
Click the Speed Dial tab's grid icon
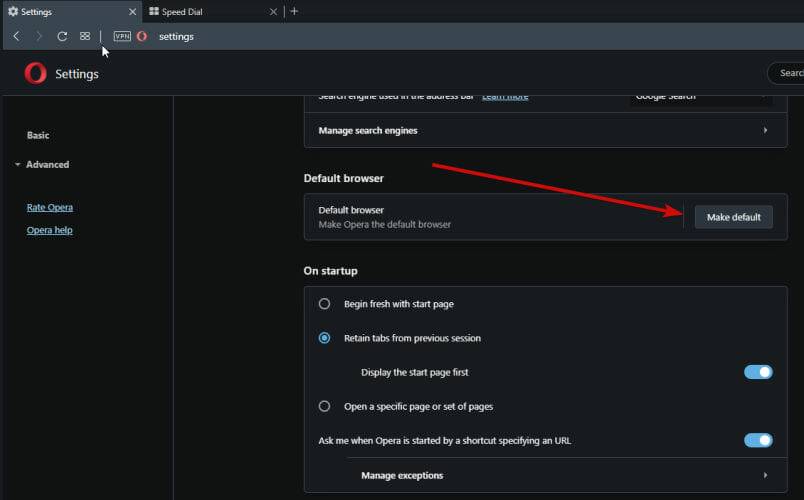click(154, 11)
